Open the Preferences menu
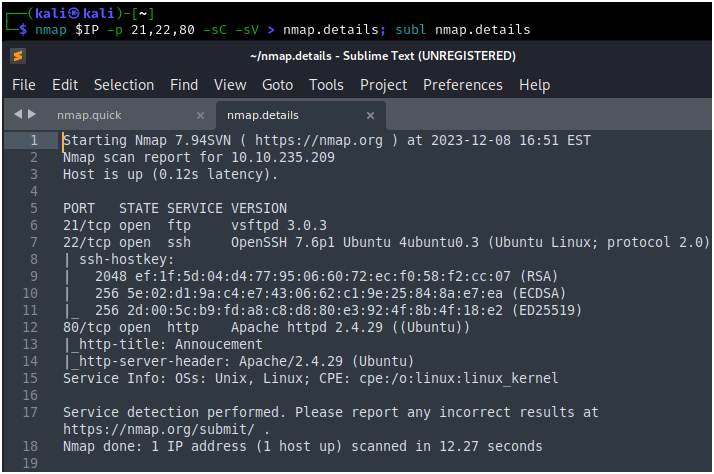 coord(463,85)
